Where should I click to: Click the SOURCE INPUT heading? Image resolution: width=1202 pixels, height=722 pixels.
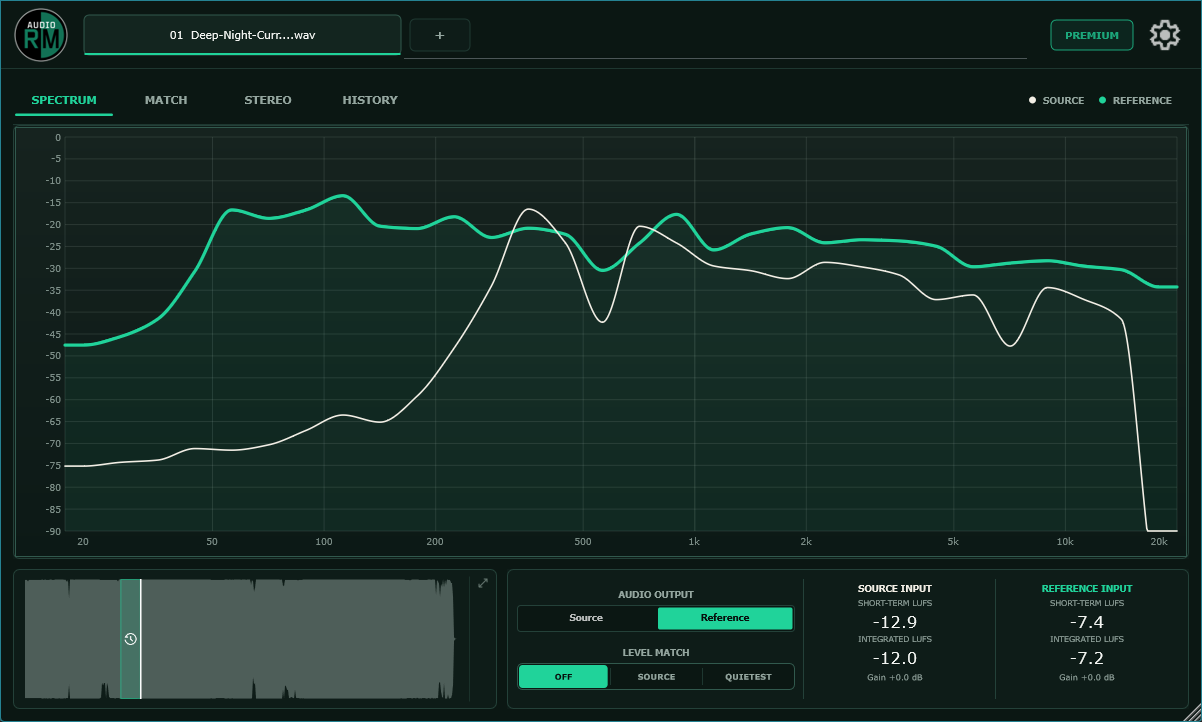coord(895,589)
